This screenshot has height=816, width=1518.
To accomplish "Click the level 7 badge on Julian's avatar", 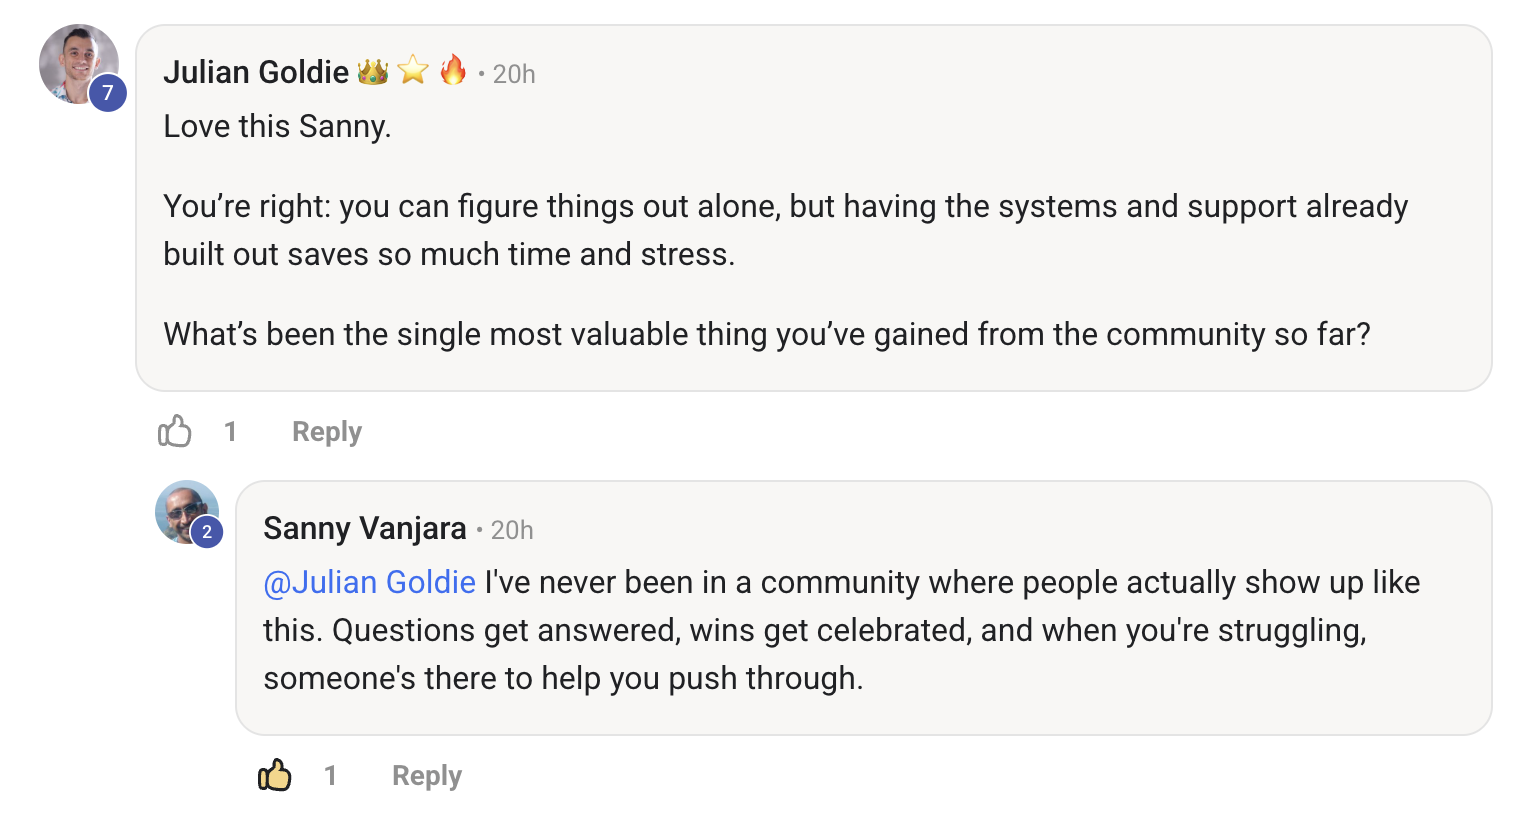I will point(108,93).
